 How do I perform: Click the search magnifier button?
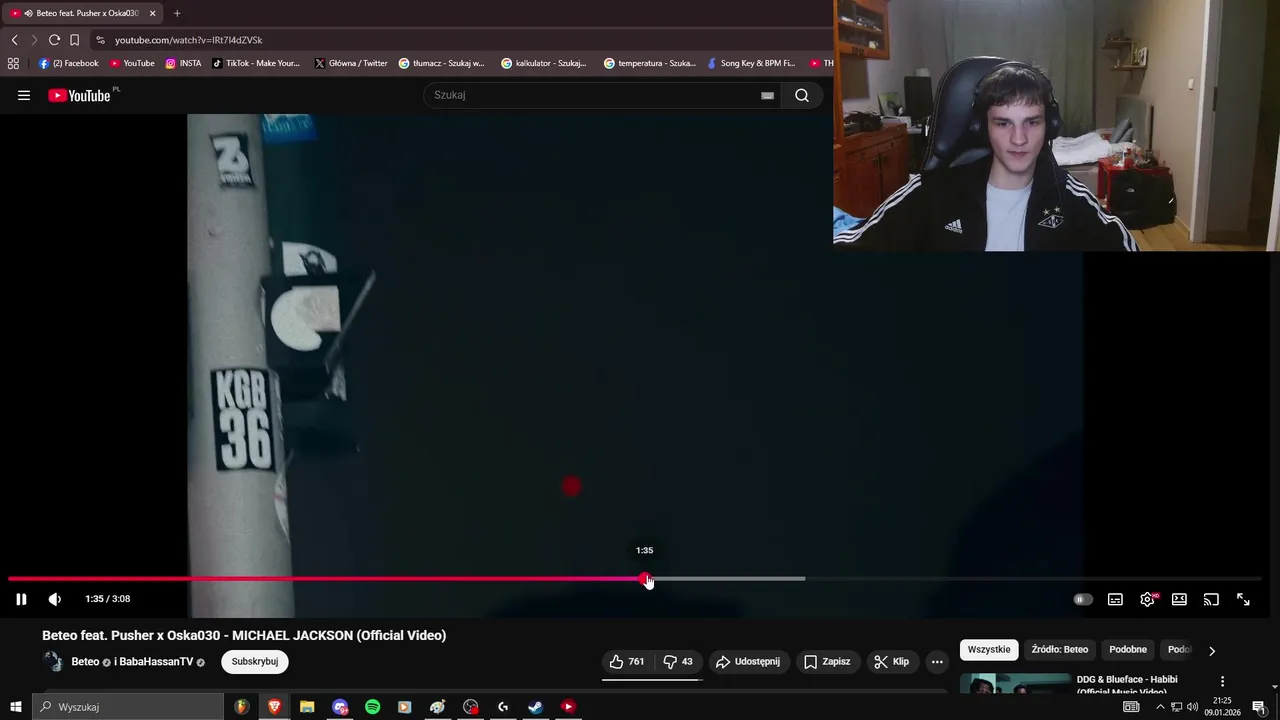[x=802, y=95]
